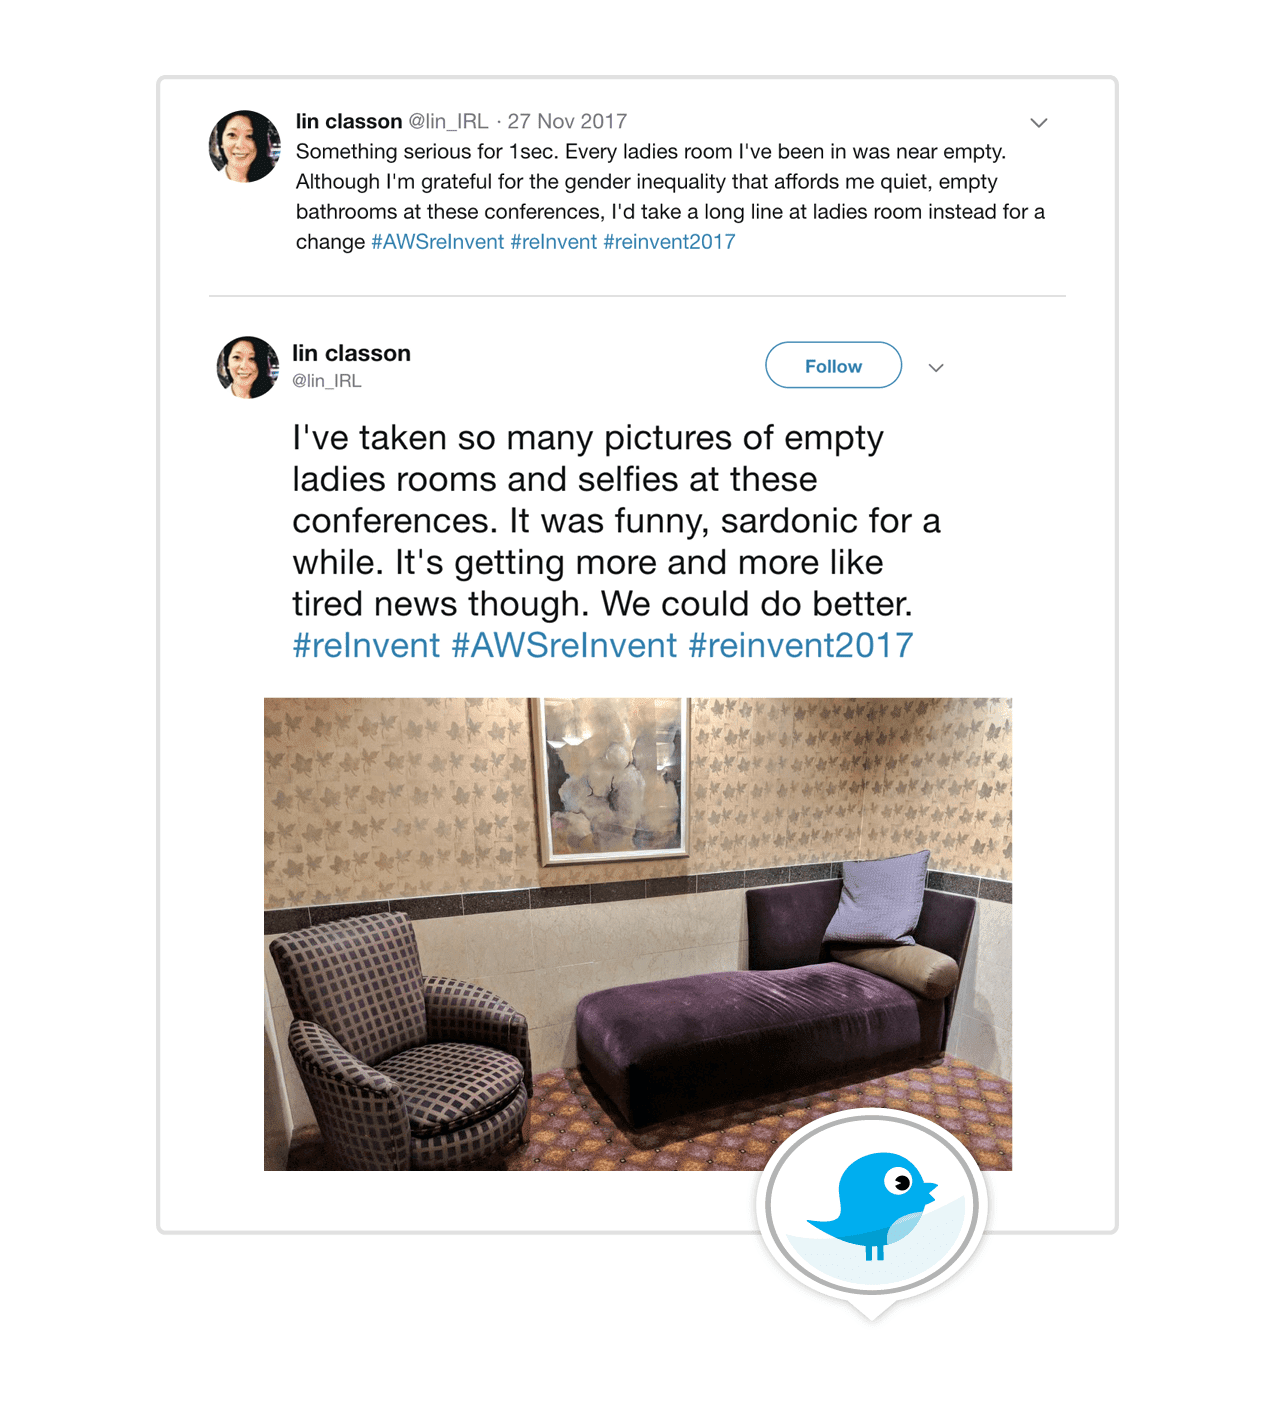Expand the chevron menu beside the Follow button
The image size is (1275, 1414).
(x=936, y=367)
